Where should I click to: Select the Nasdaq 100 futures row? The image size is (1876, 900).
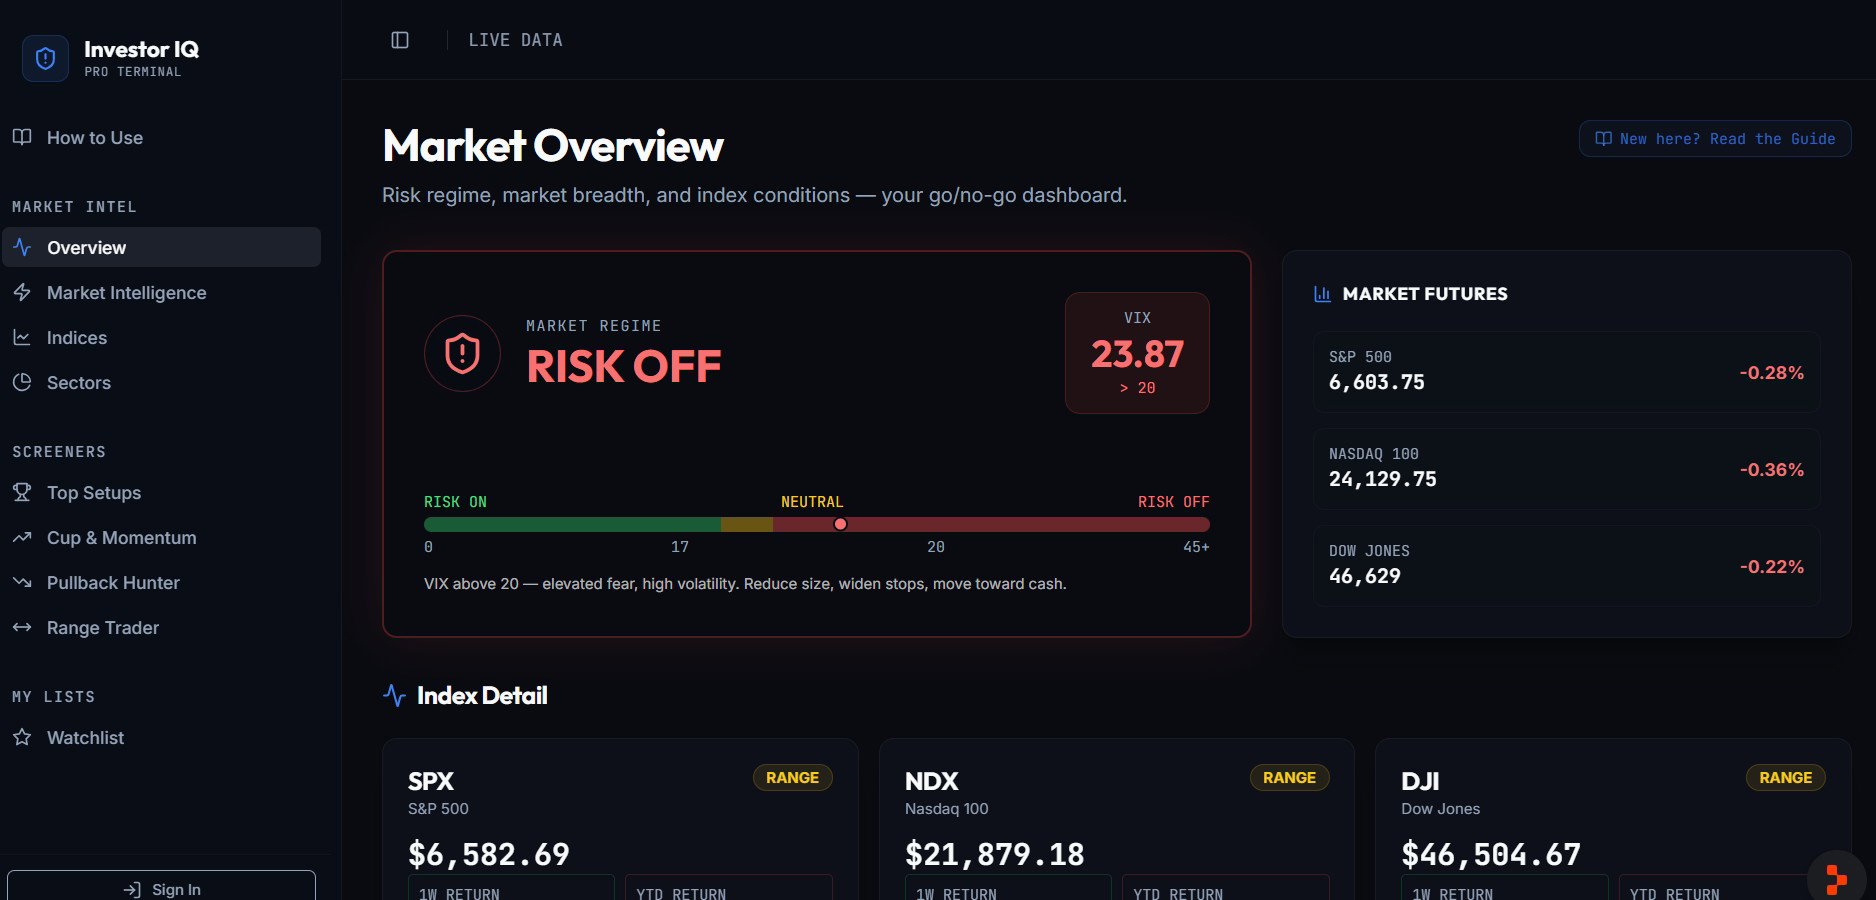1566,468
